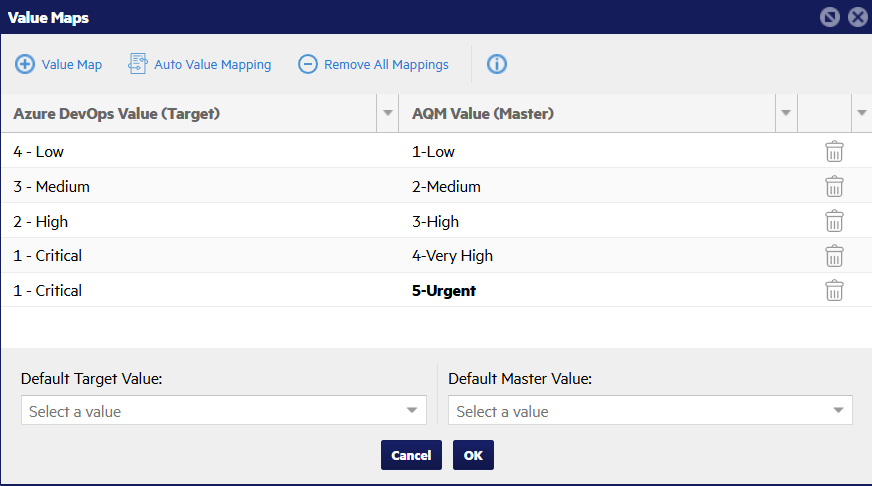Delete the 4-Very High mapping row
Image resolution: width=872 pixels, height=486 pixels.
(x=834, y=256)
